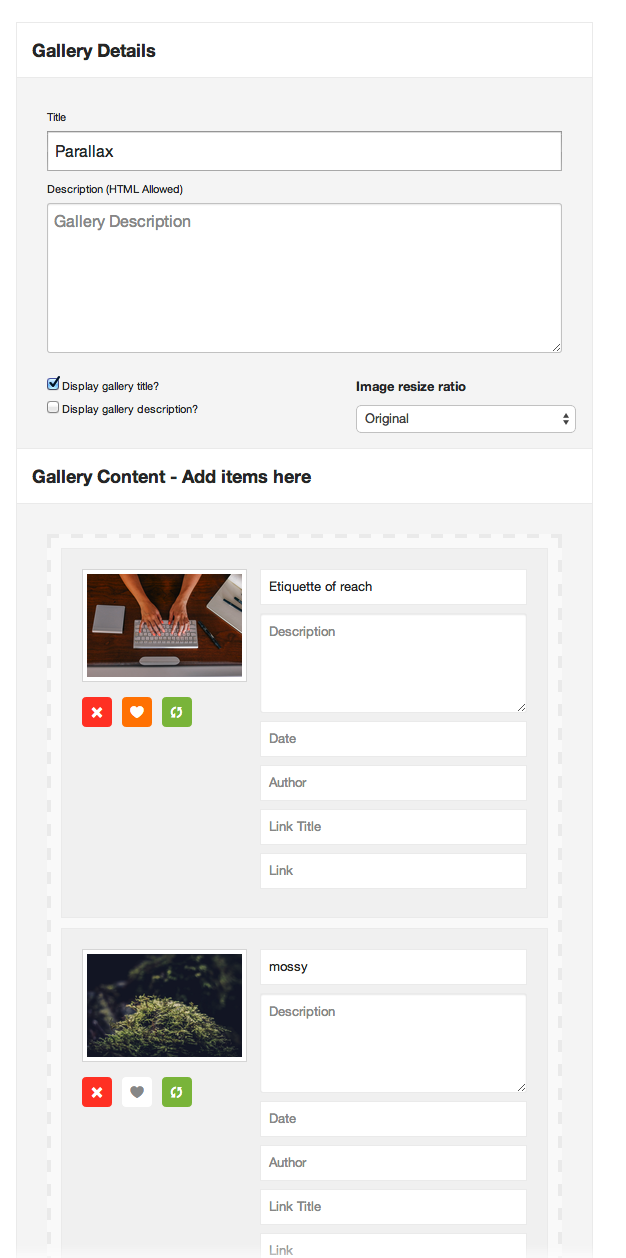This screenshot has height=1258, width=626.
Task: Toggle the orange heart on the keyboard image item
Action: (x=137, y=712)
